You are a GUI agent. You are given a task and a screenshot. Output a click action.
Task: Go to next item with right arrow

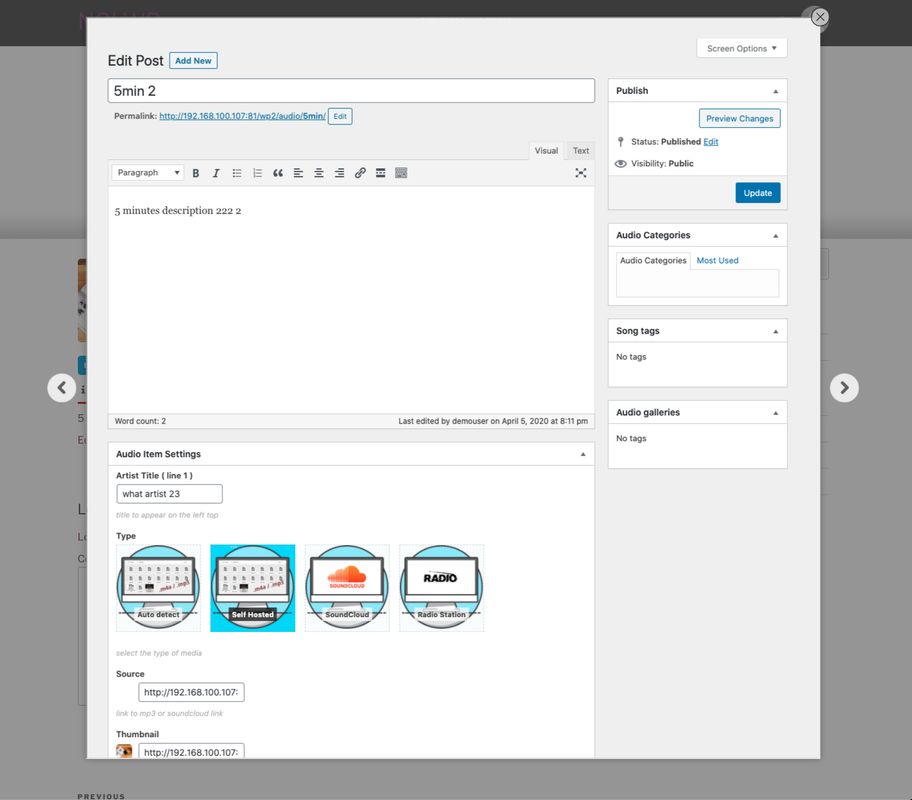click(x=844, y=388)
